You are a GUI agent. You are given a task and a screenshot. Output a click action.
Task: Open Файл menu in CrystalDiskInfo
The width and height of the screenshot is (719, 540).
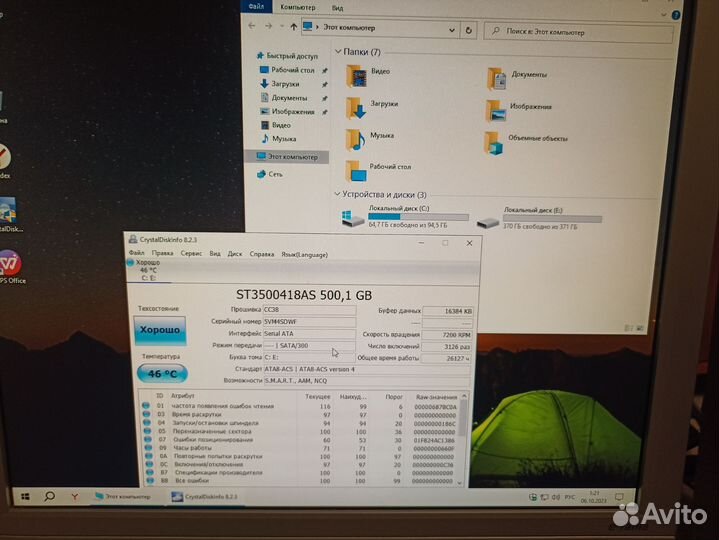[137, 253]
